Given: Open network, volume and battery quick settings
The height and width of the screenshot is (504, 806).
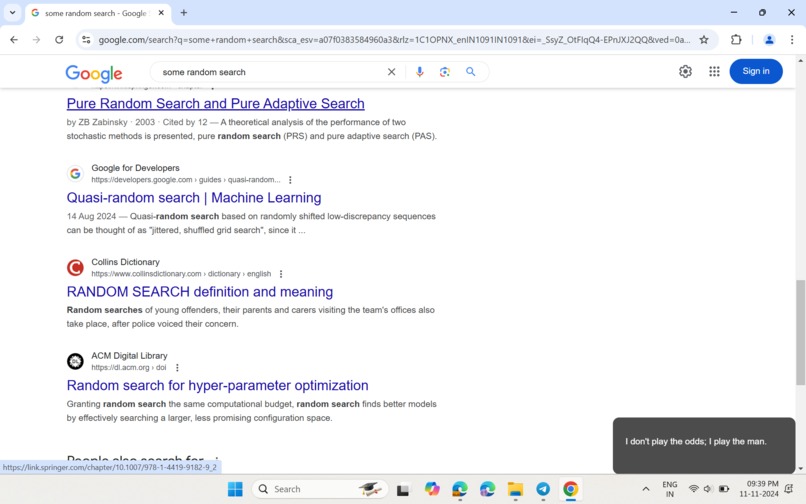Looking at the screenshot, I should click(x=708, y=489).
